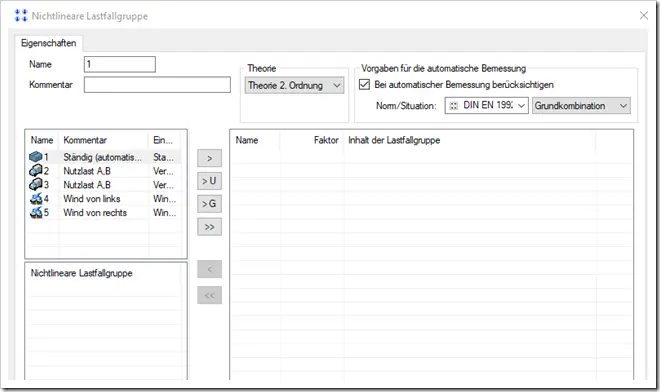Click the norm icon in the DIN EN dropdown
This screenshot has height=392, width=660.
[x=453, y=106]
